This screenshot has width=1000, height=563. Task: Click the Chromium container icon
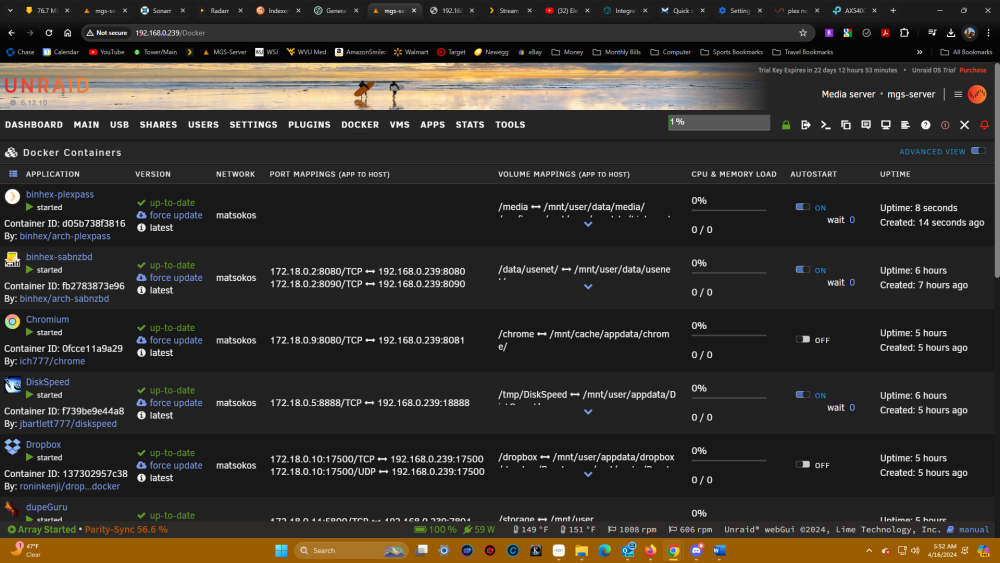[12, 321]
